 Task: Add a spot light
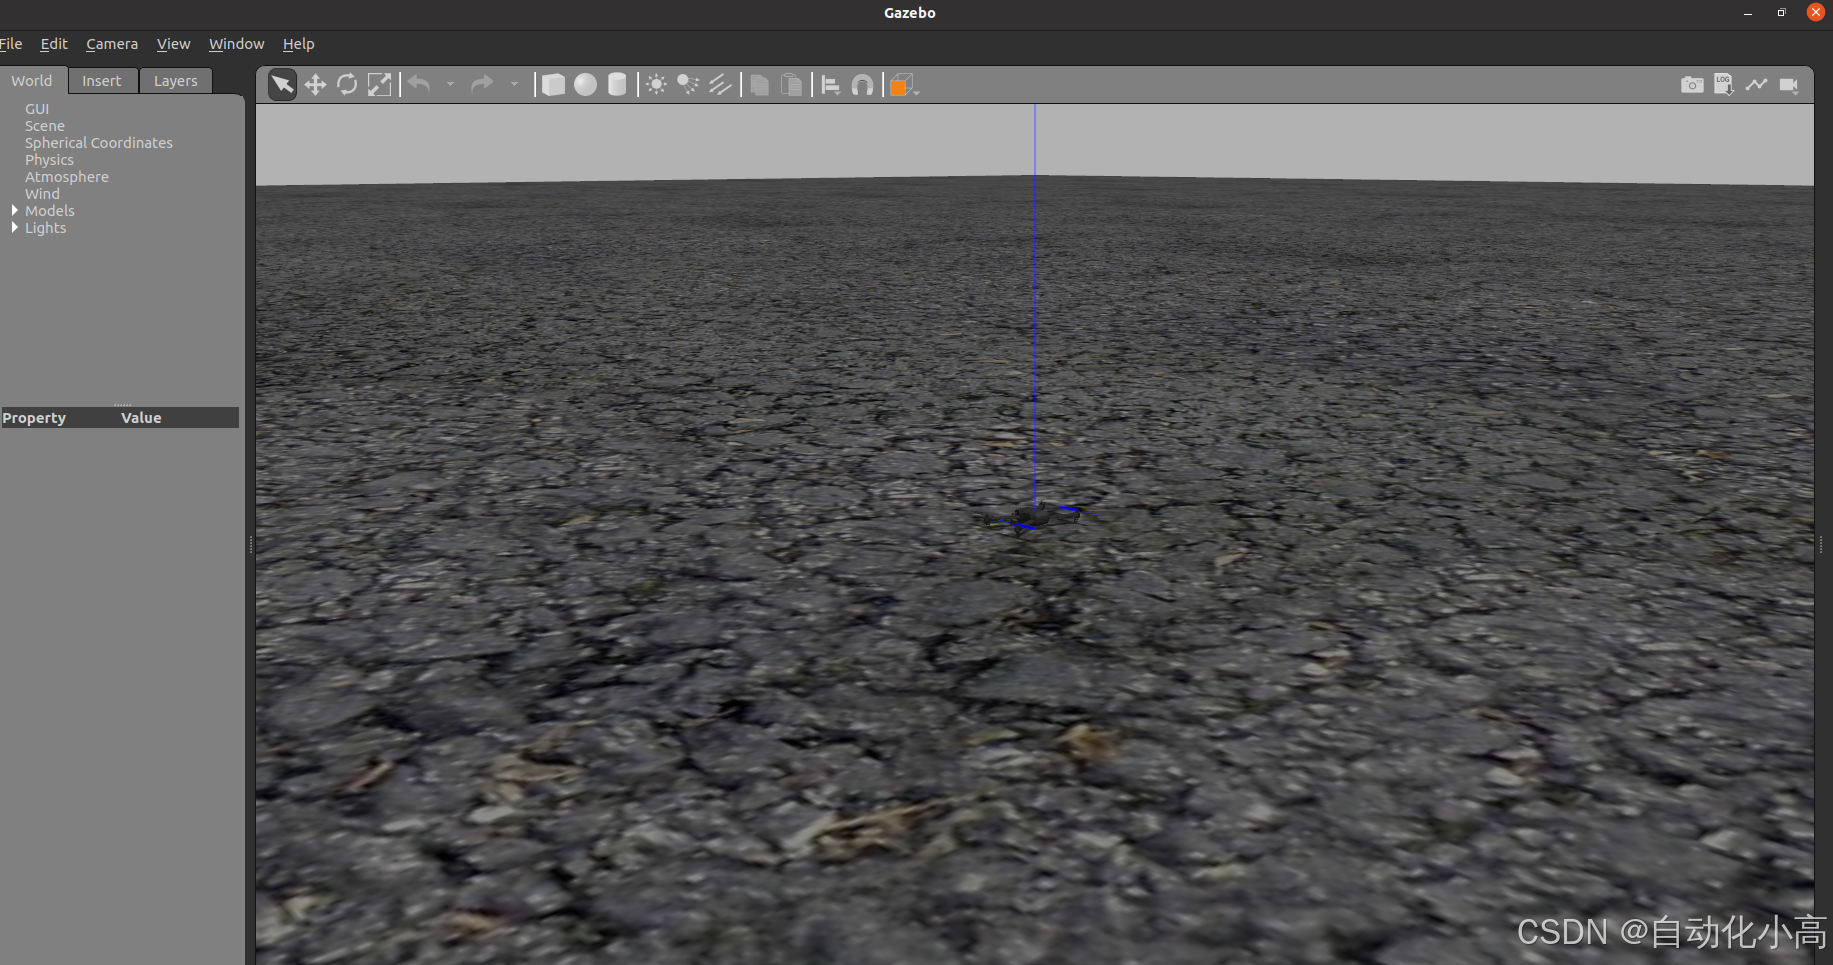(688, 85)
